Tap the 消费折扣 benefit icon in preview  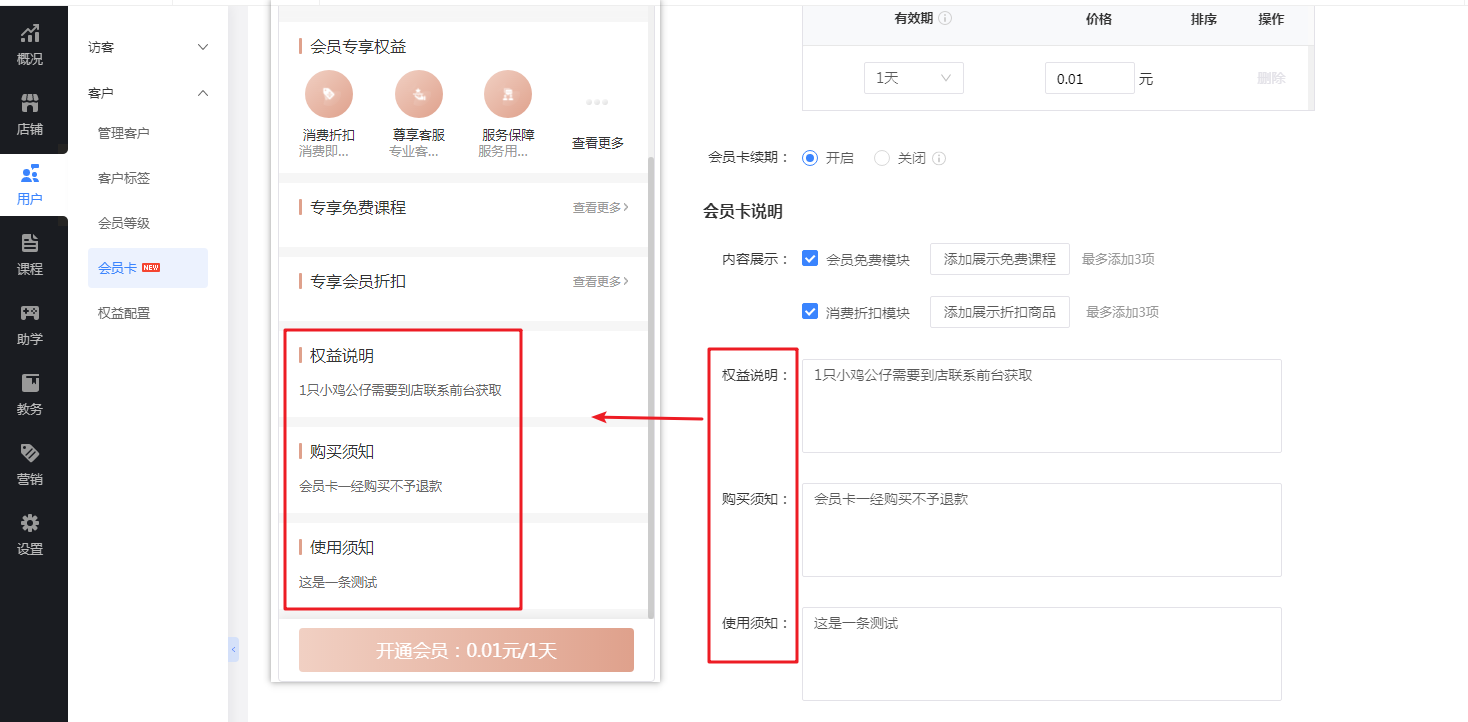tap(329, 95)
